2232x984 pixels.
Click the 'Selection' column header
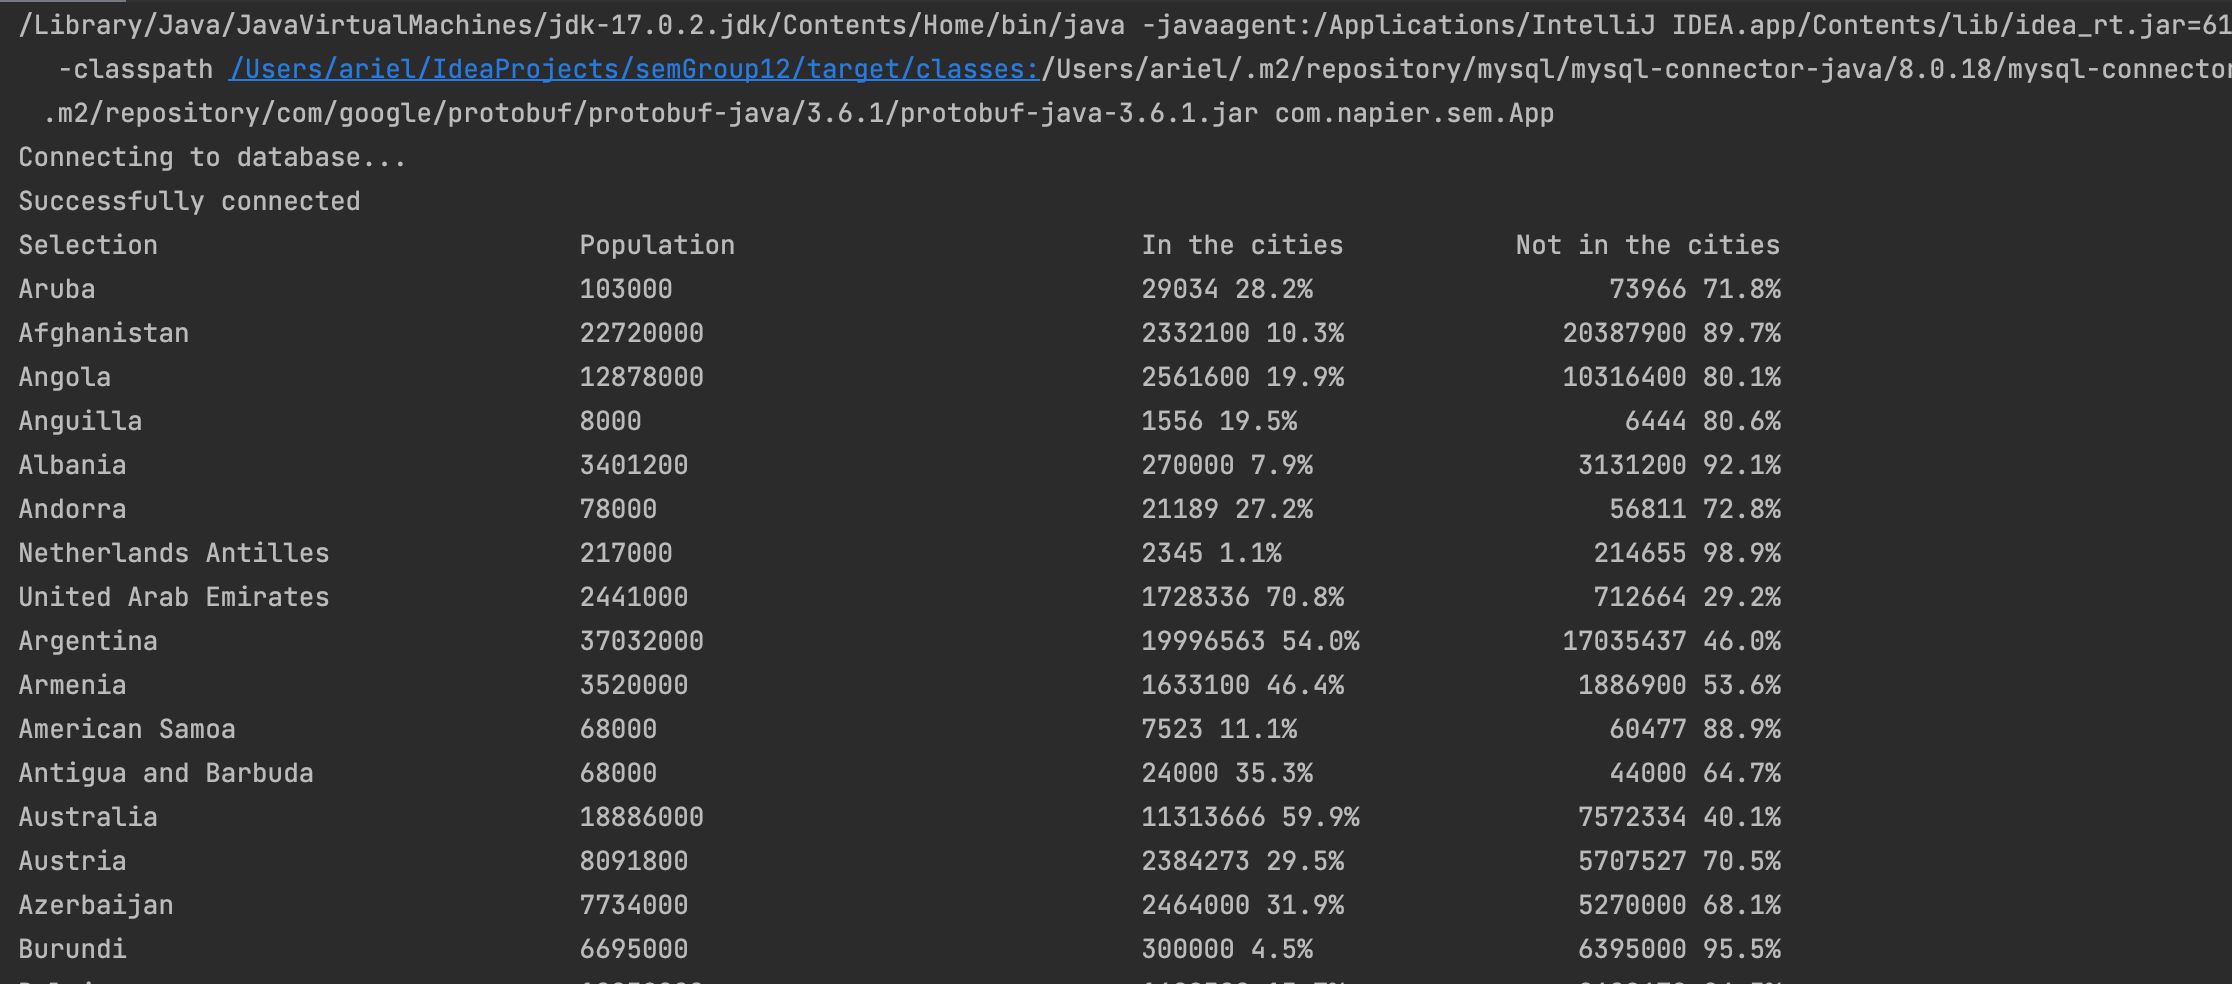coord(88,245)
